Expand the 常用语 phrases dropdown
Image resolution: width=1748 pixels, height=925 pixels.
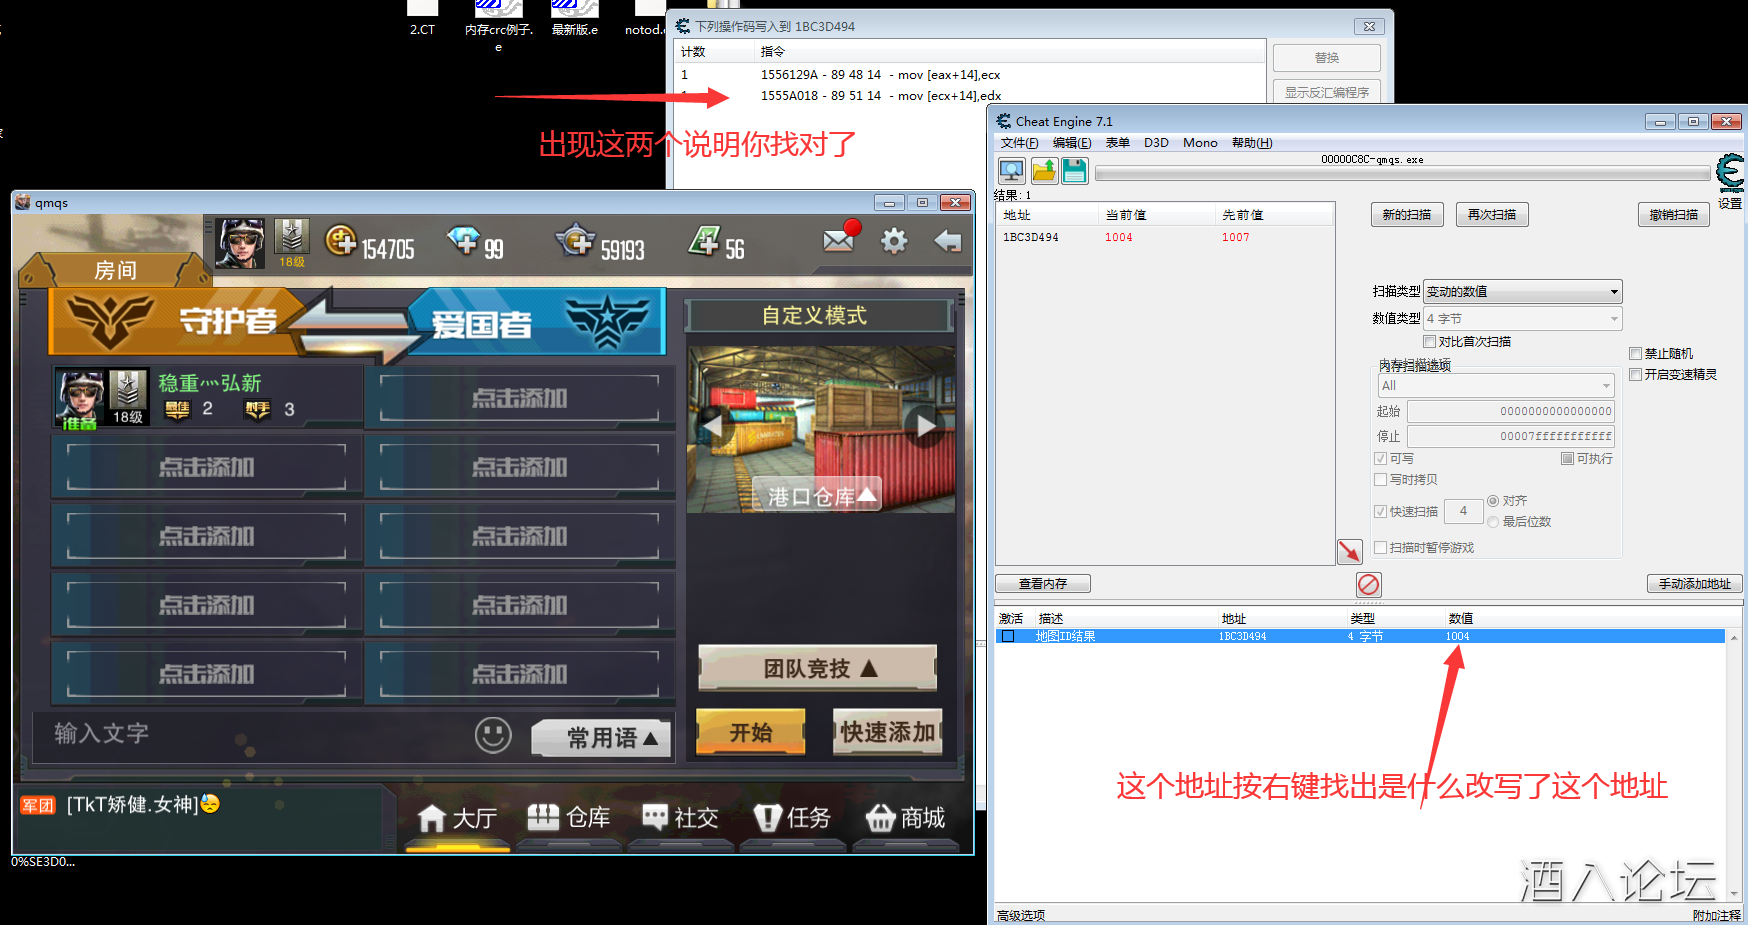pos(601,738)
